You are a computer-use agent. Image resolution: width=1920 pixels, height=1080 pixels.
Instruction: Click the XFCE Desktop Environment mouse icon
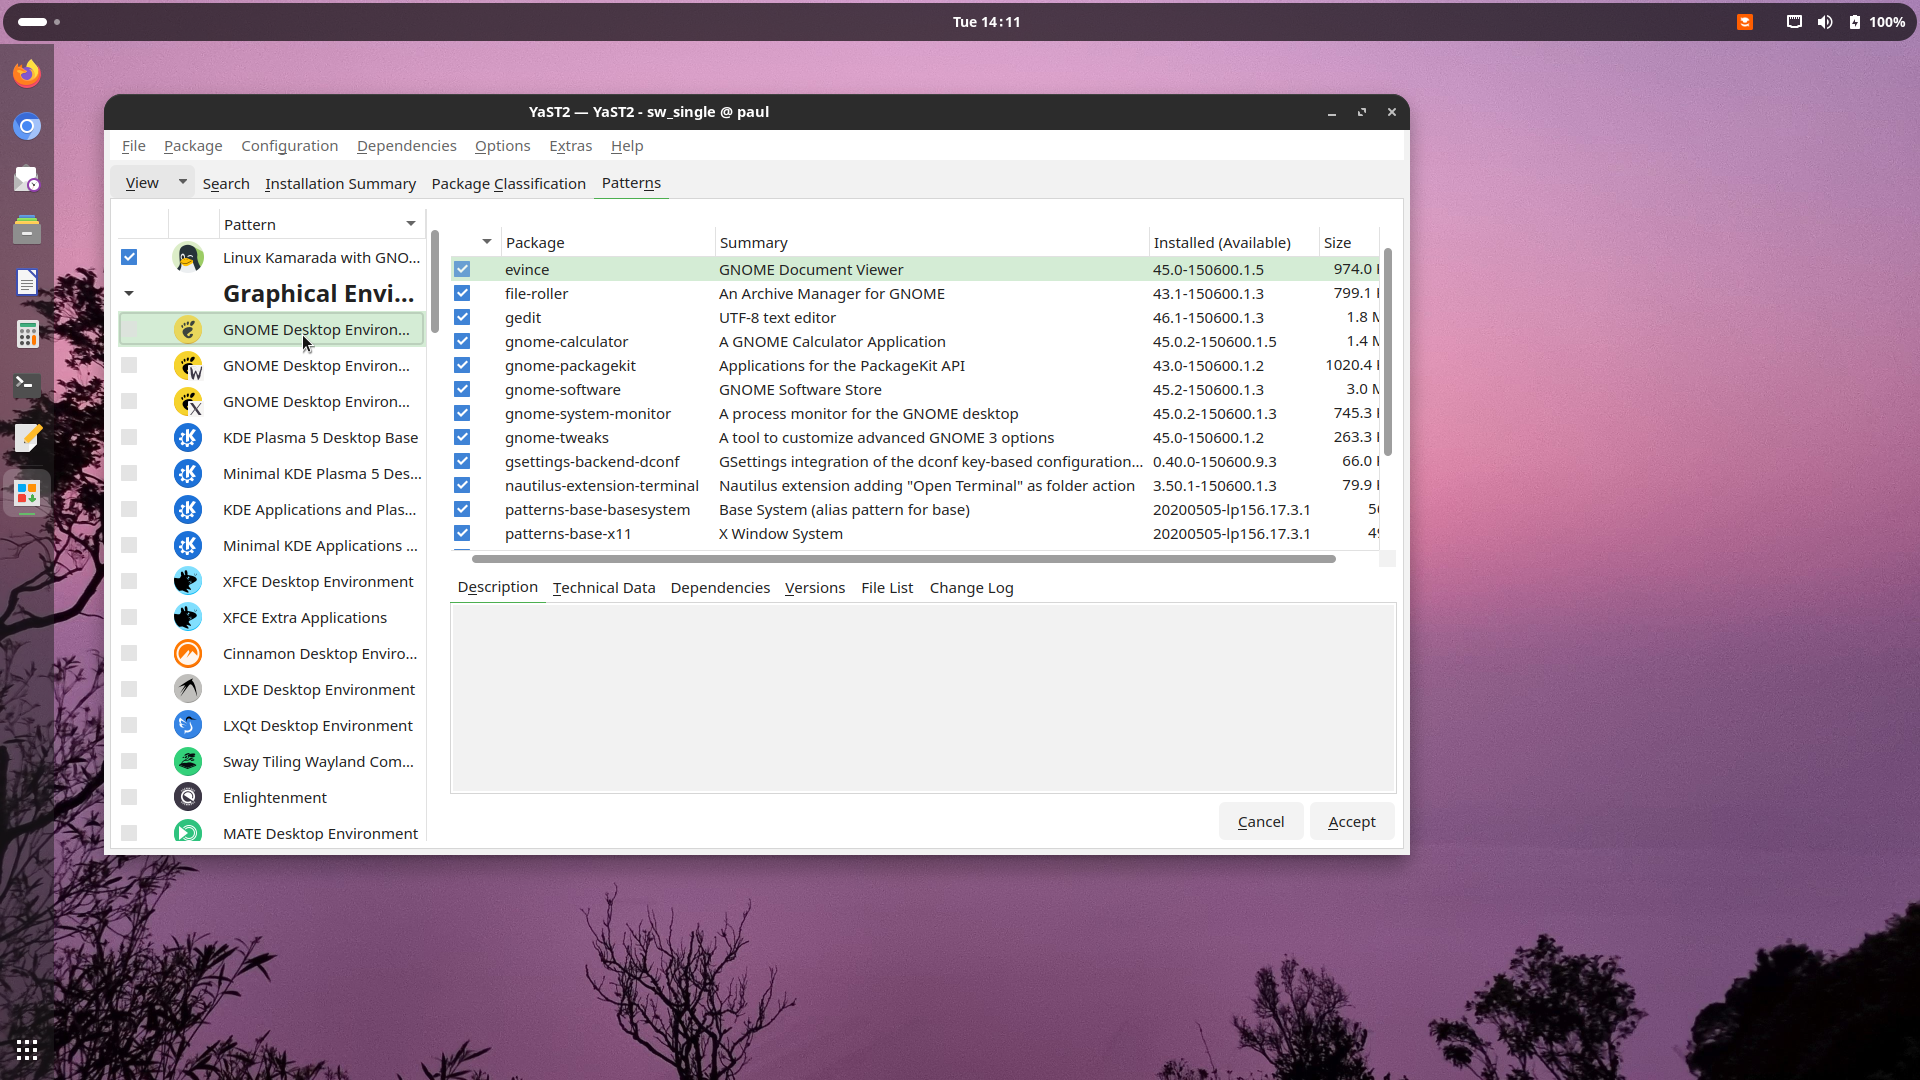pyautogui.click(x=188, y=581)
